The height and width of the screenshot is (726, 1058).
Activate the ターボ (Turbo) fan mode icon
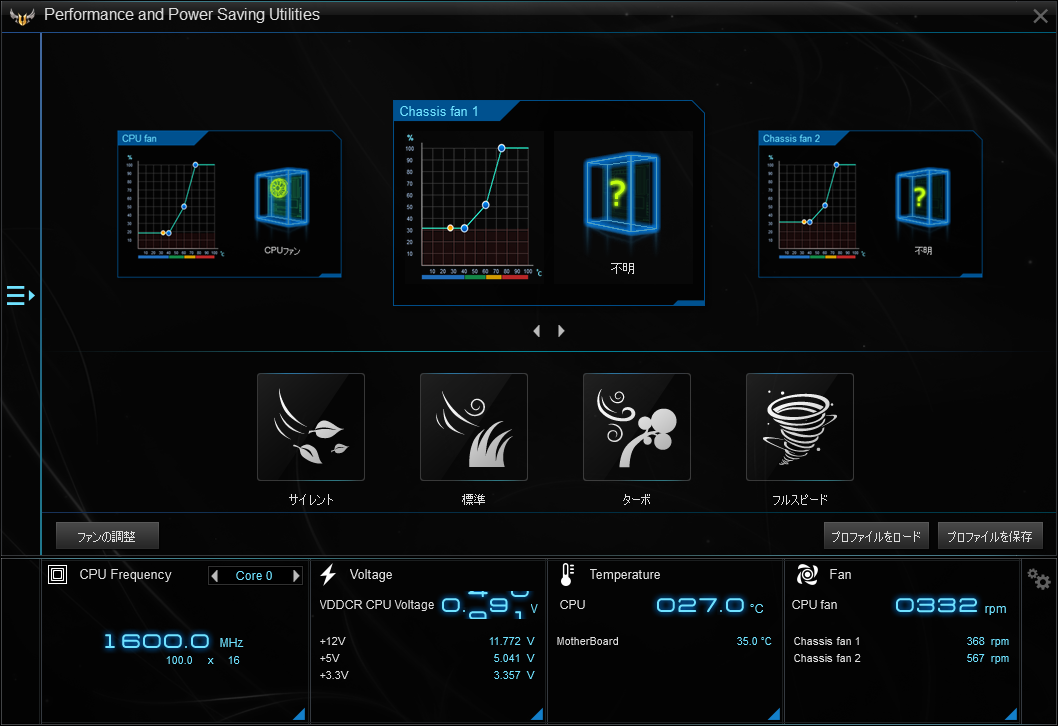point(636,427)
